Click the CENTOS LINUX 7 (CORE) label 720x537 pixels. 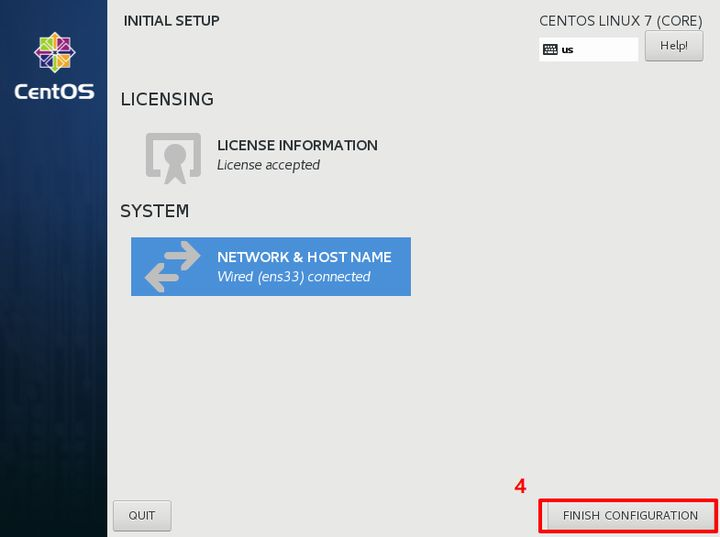point(620,21)
